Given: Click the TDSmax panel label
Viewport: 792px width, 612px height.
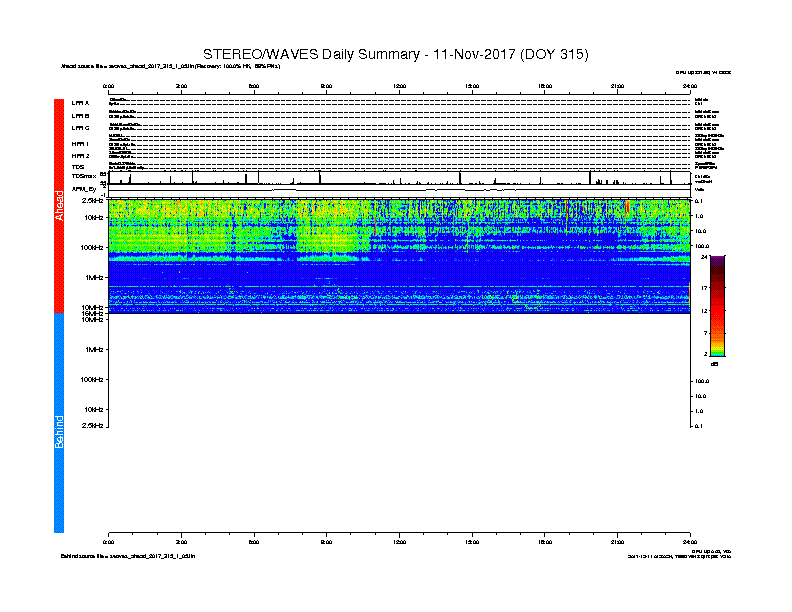Looking at the screenshot, I should (x=84, y=176).
